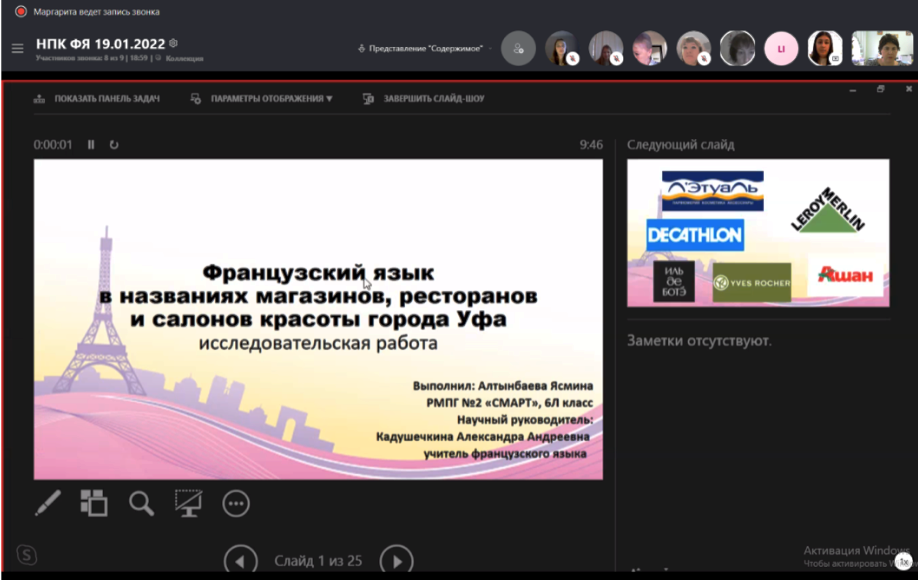
Task: Click ПОКАЗАТЬ ПАНЕЛЬ ЗАДАЧ
Action: click(97, 99)
